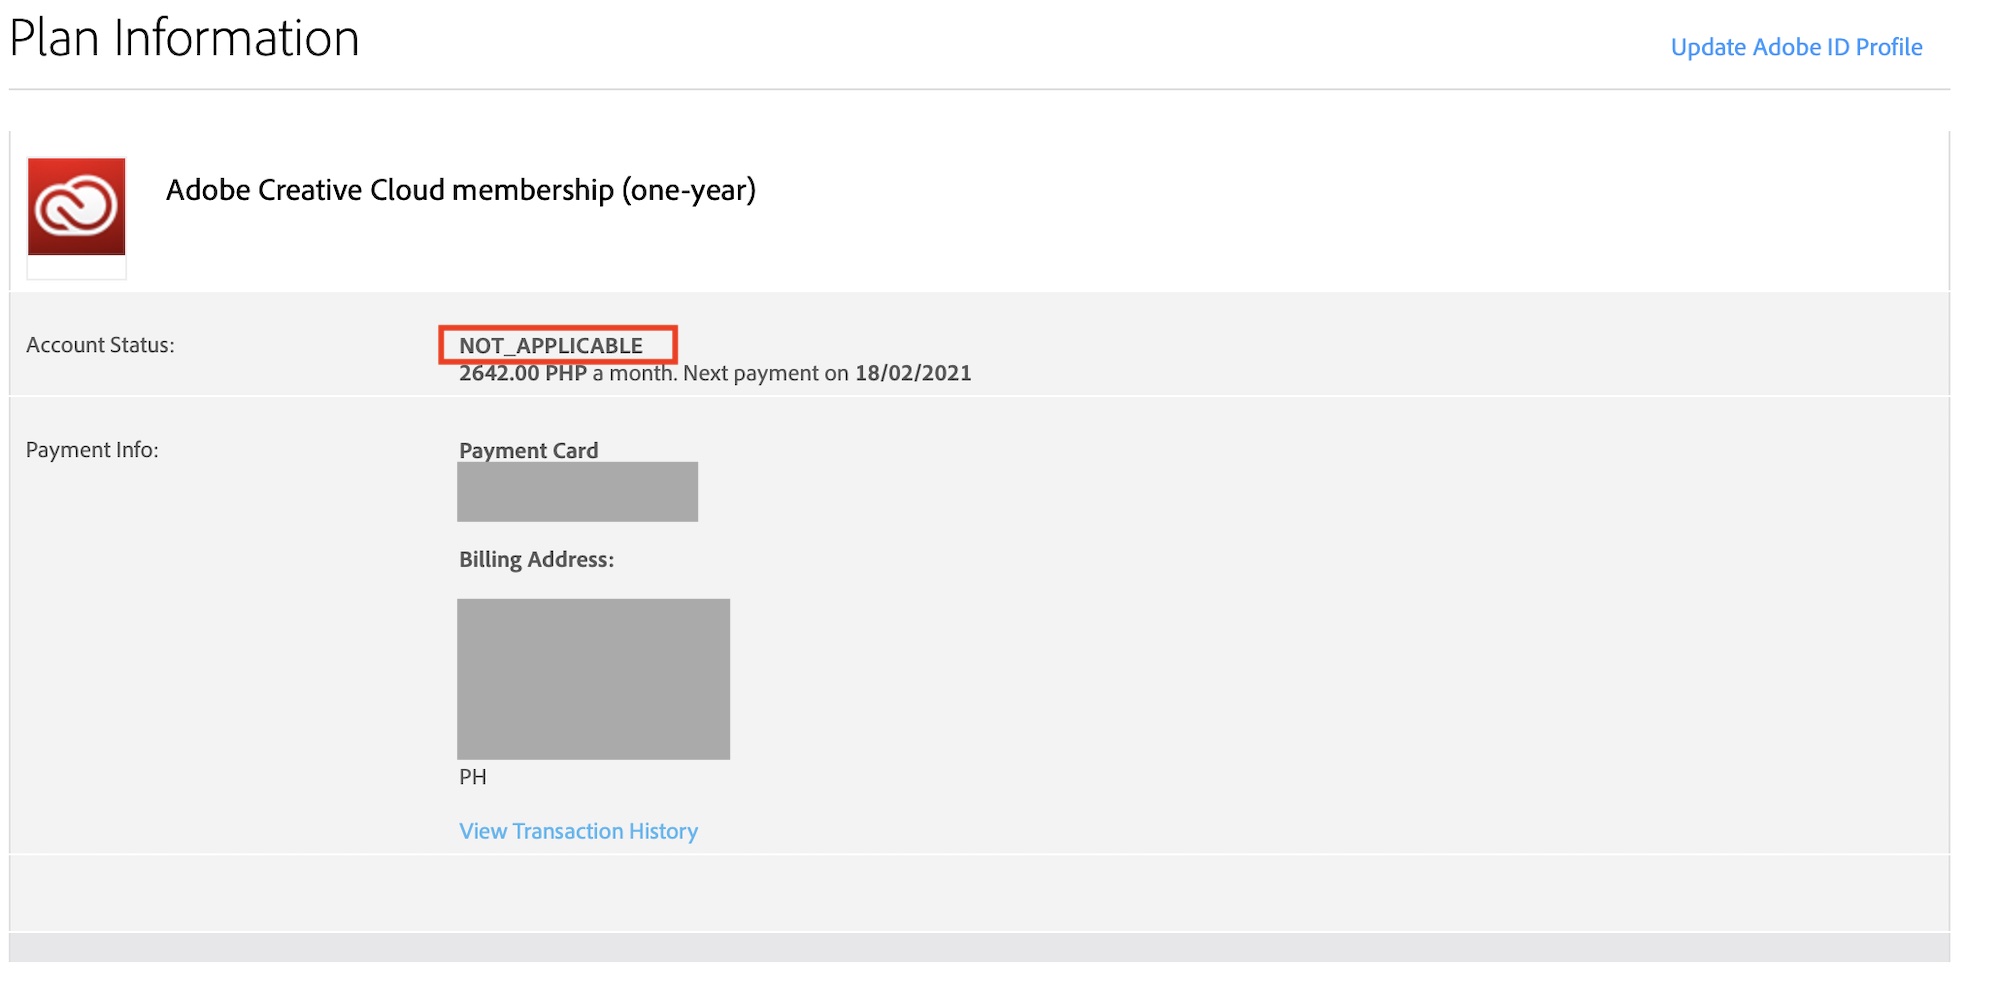Screen dimensions: 2000x998
Task: Click the Billing Address heading
Action: click(x=536, y=560)
